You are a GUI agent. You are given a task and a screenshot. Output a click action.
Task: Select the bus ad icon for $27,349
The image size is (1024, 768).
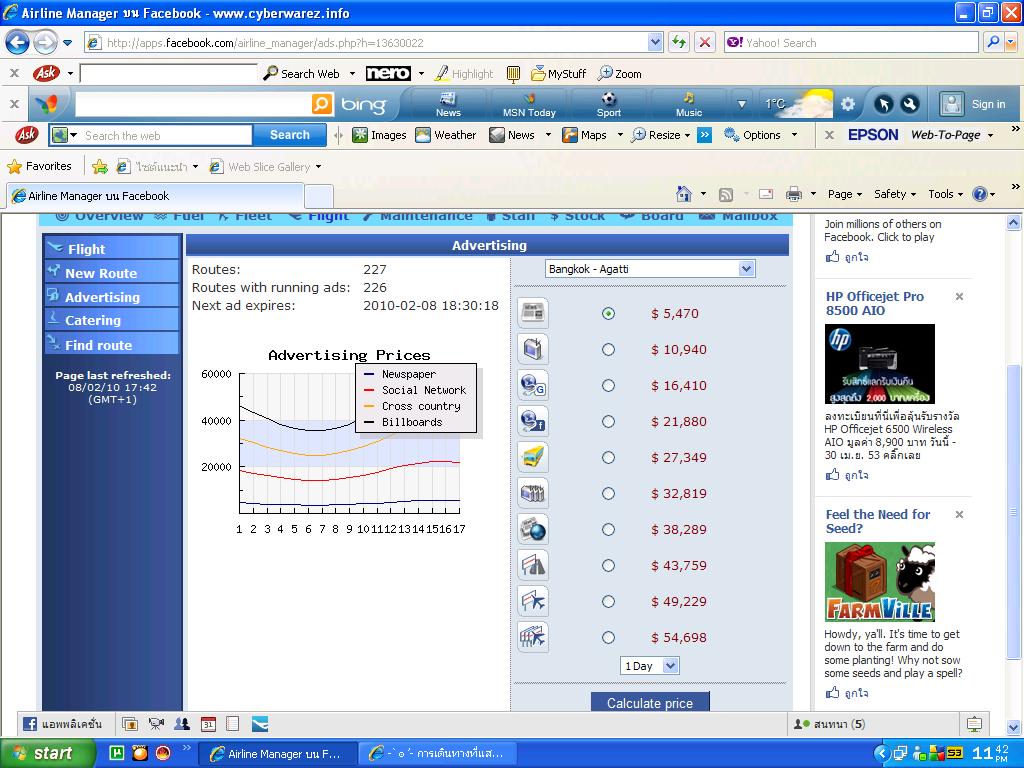[533, 457]
